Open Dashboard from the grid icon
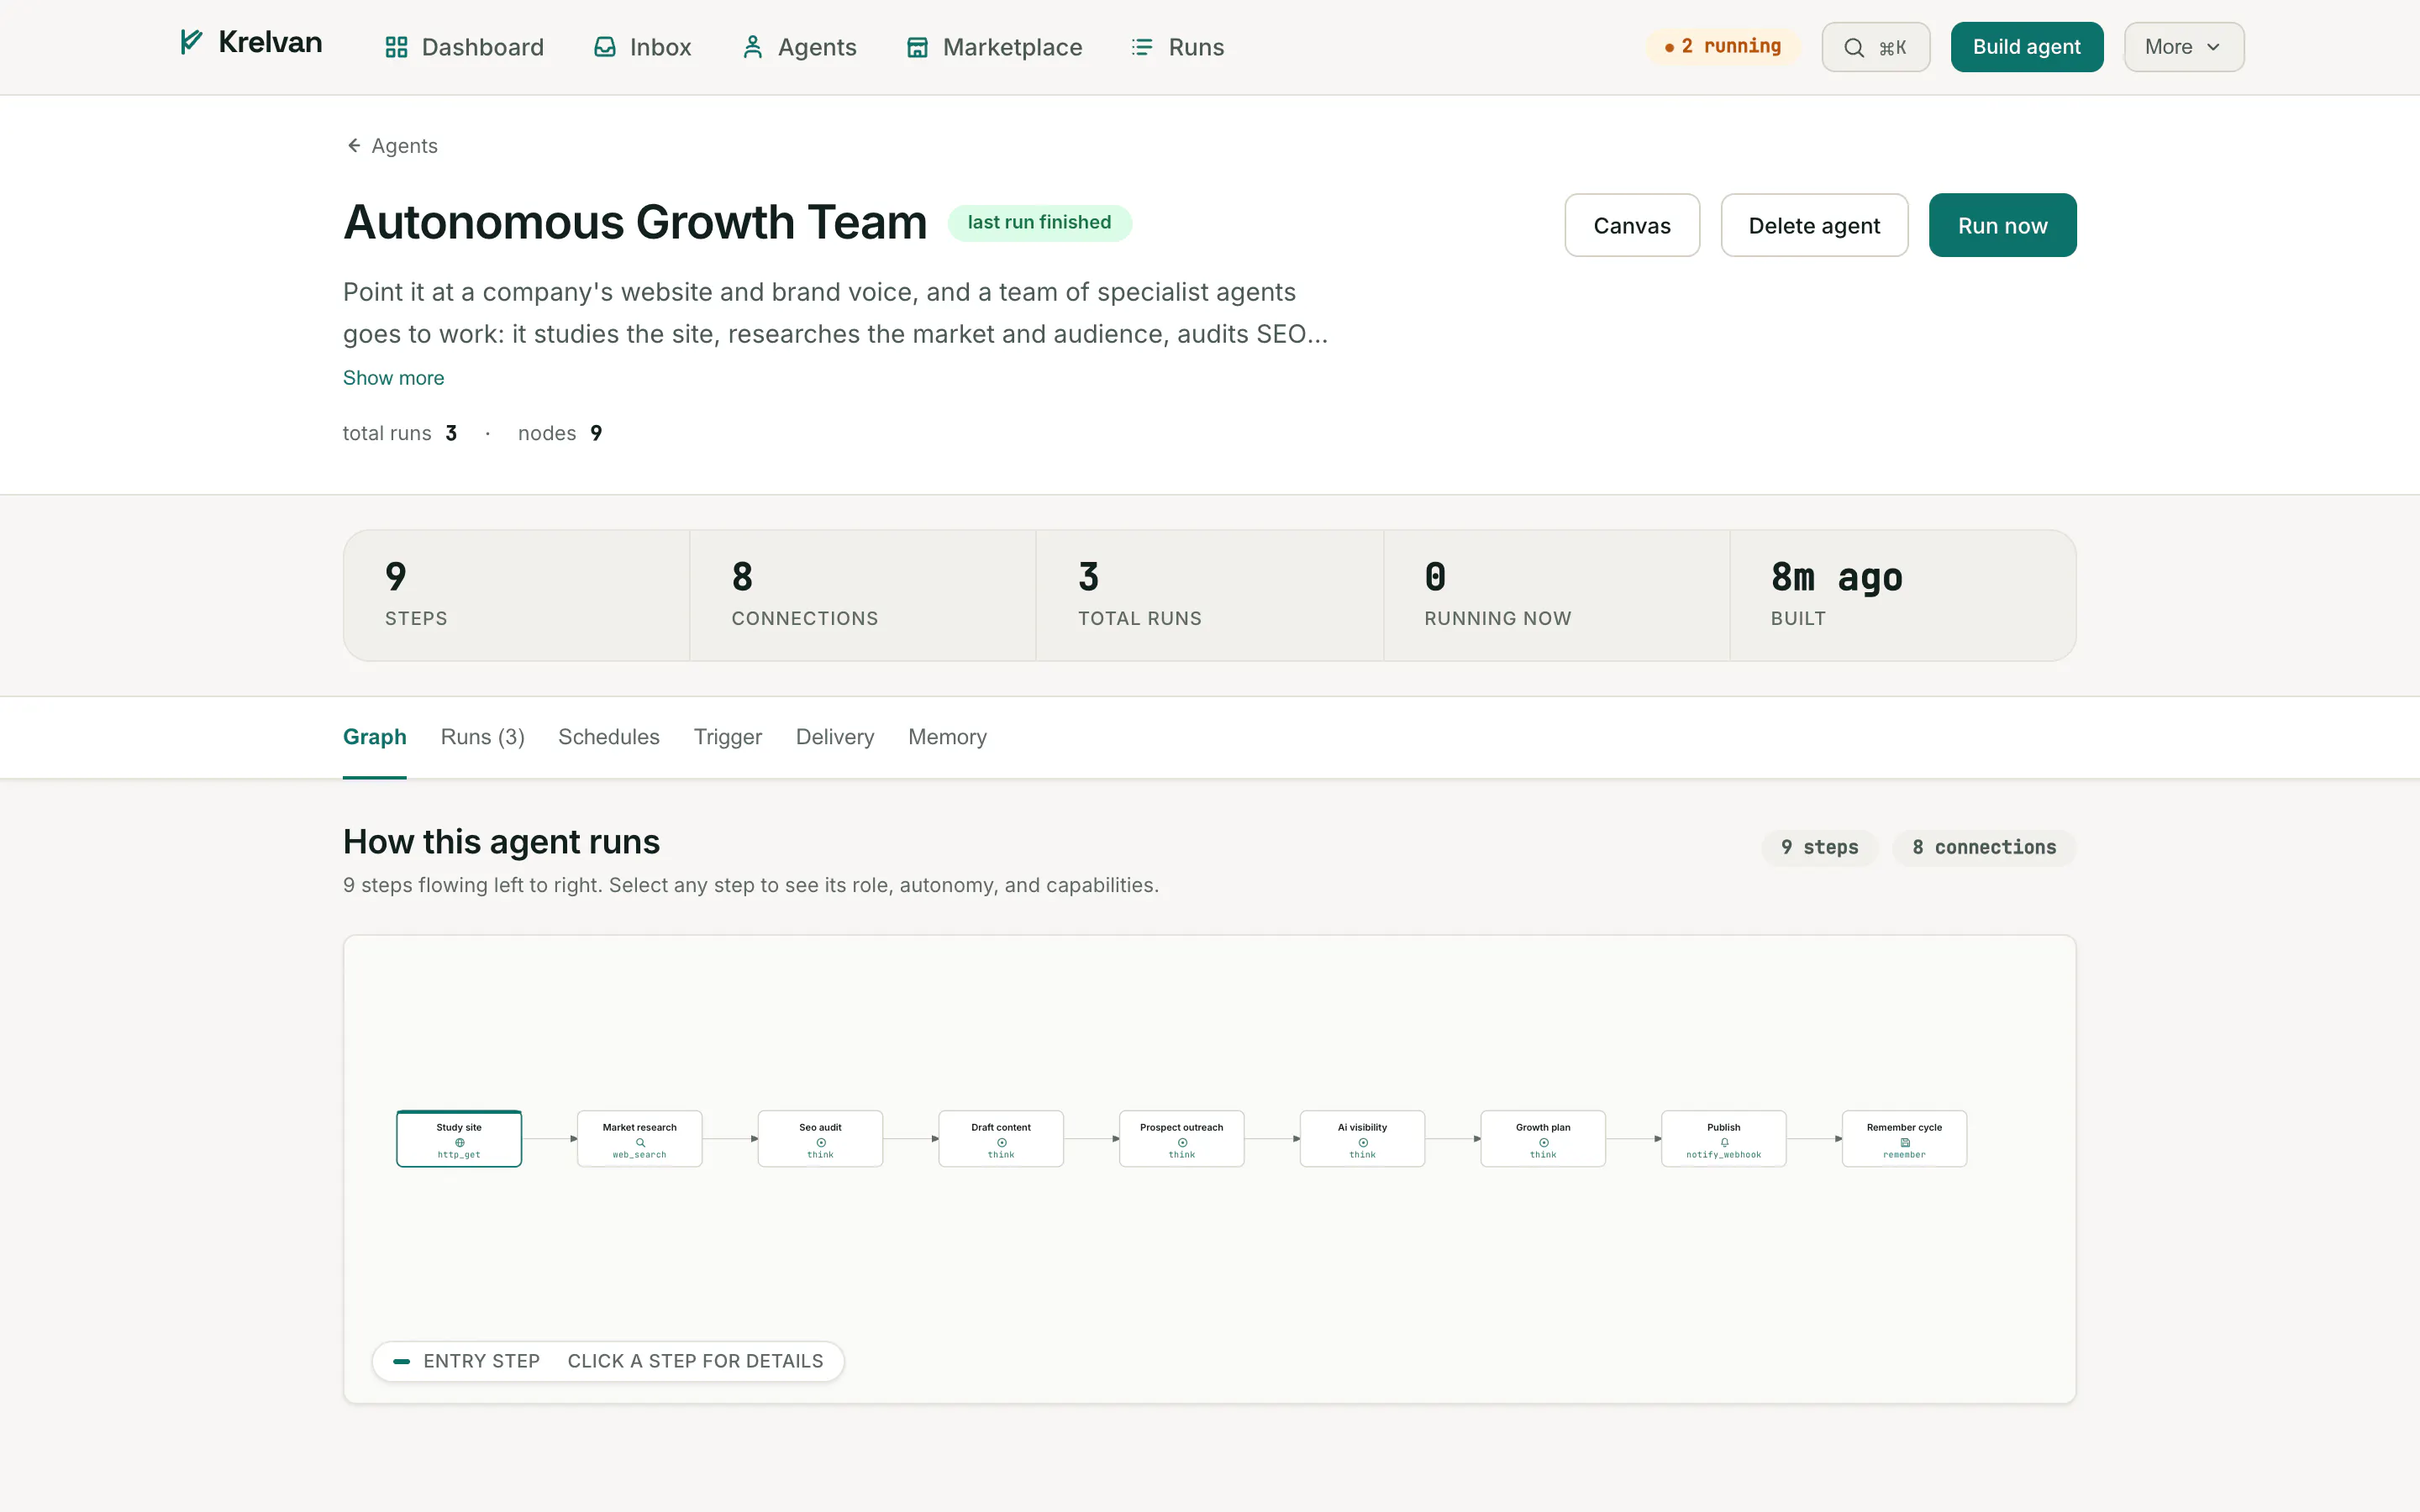 [x=396, y=47]
